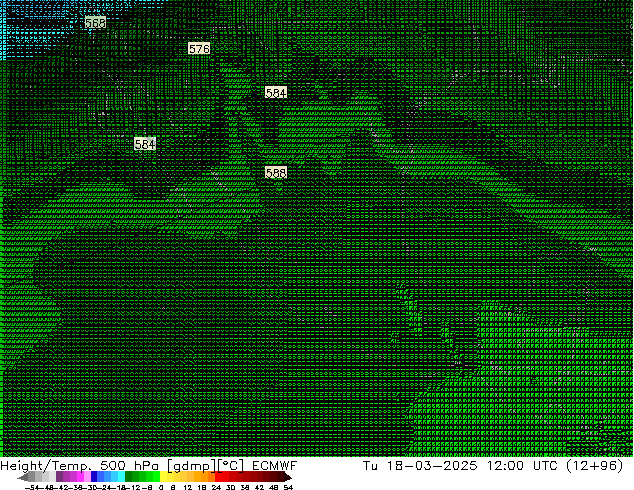Click the Height/Temp. 500 hPa title text
Image resolution: width=634 pixels, height=490 pixels.
point(80,466)
